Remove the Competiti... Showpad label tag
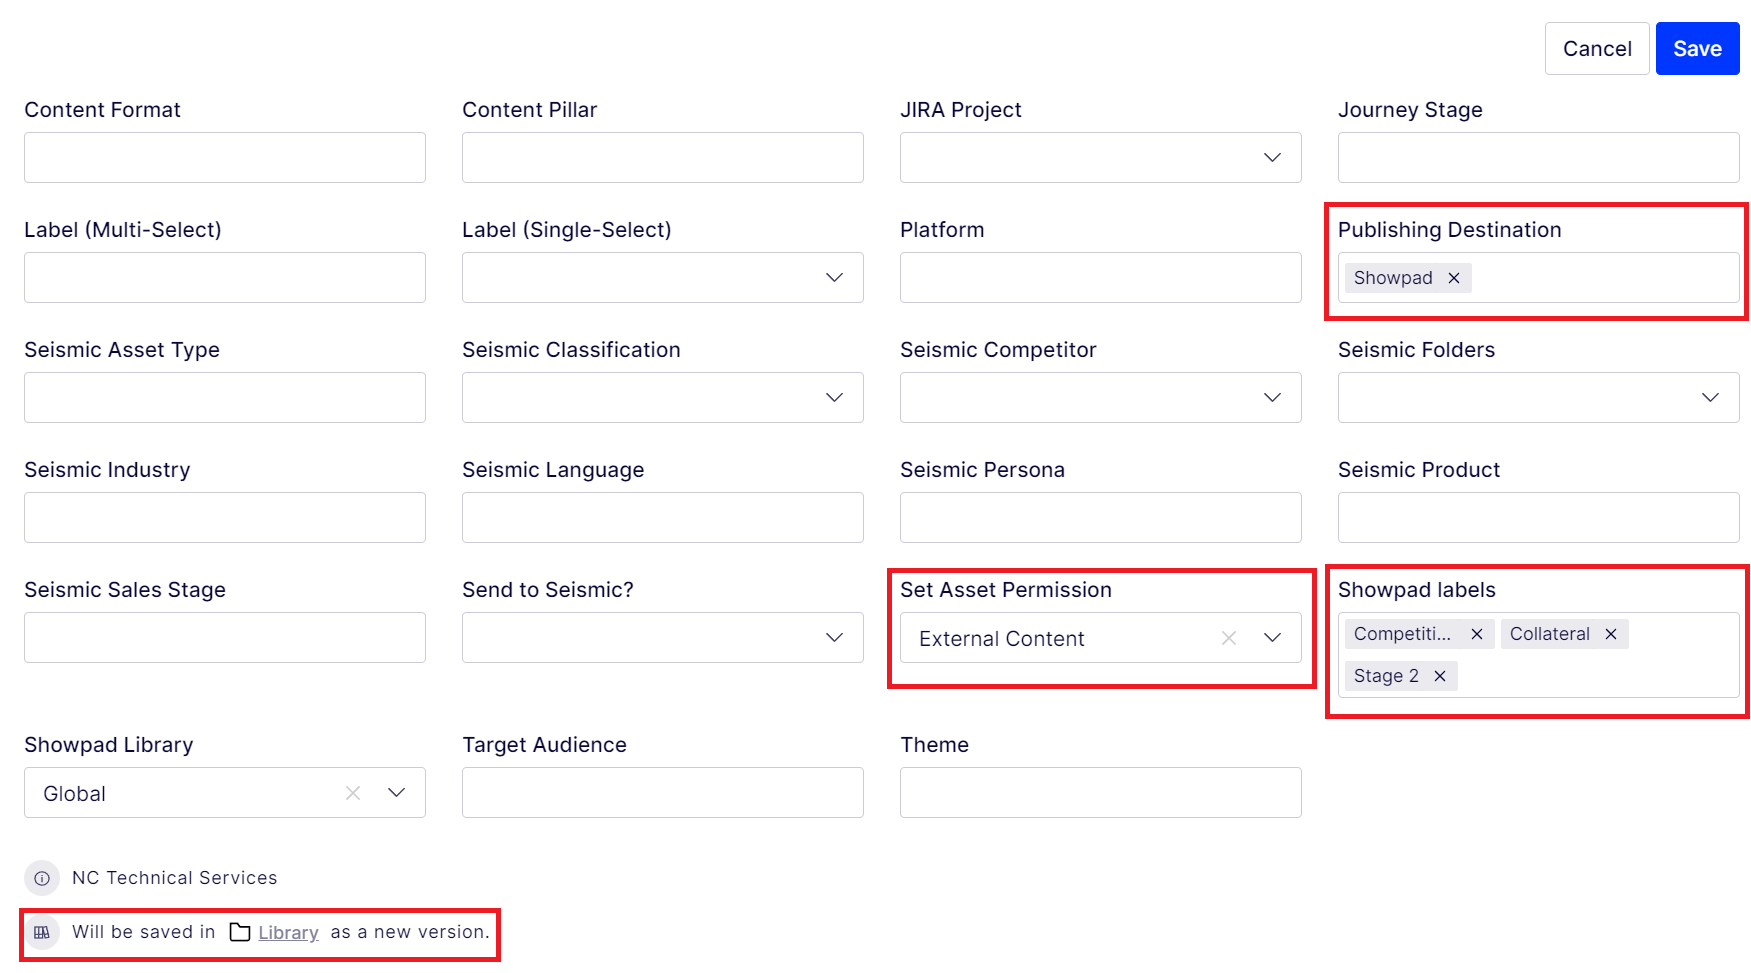Screen dimensions: 1751x973 (x=1477, y=634)
